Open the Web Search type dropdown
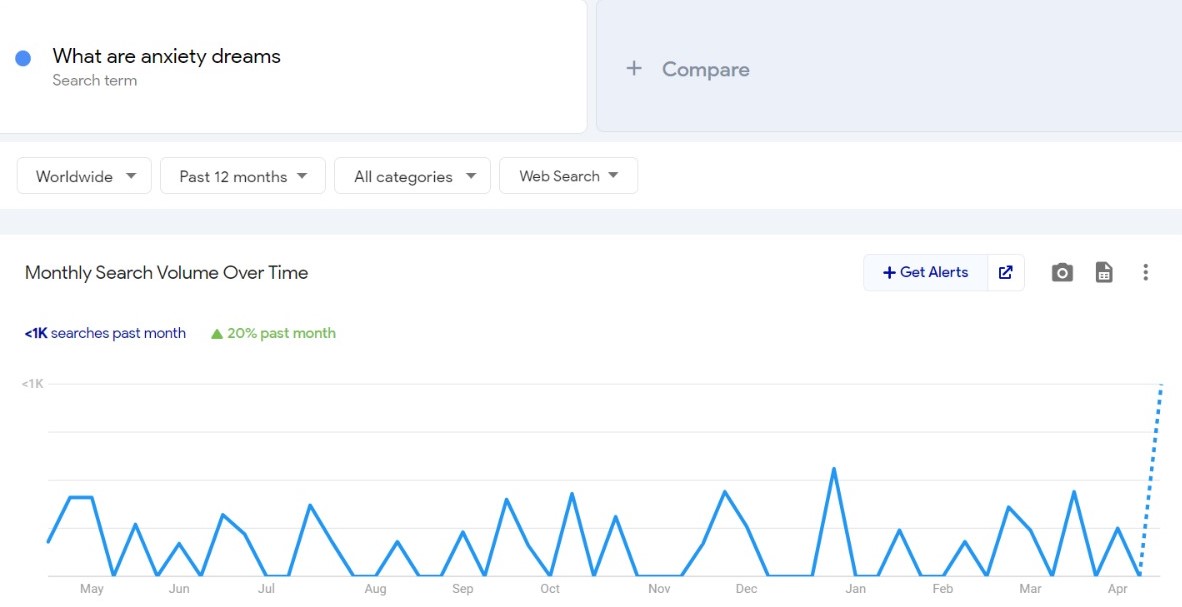The width and height of the screenshot is (1182, 607). pyautogui.click(x=568, y=176)
